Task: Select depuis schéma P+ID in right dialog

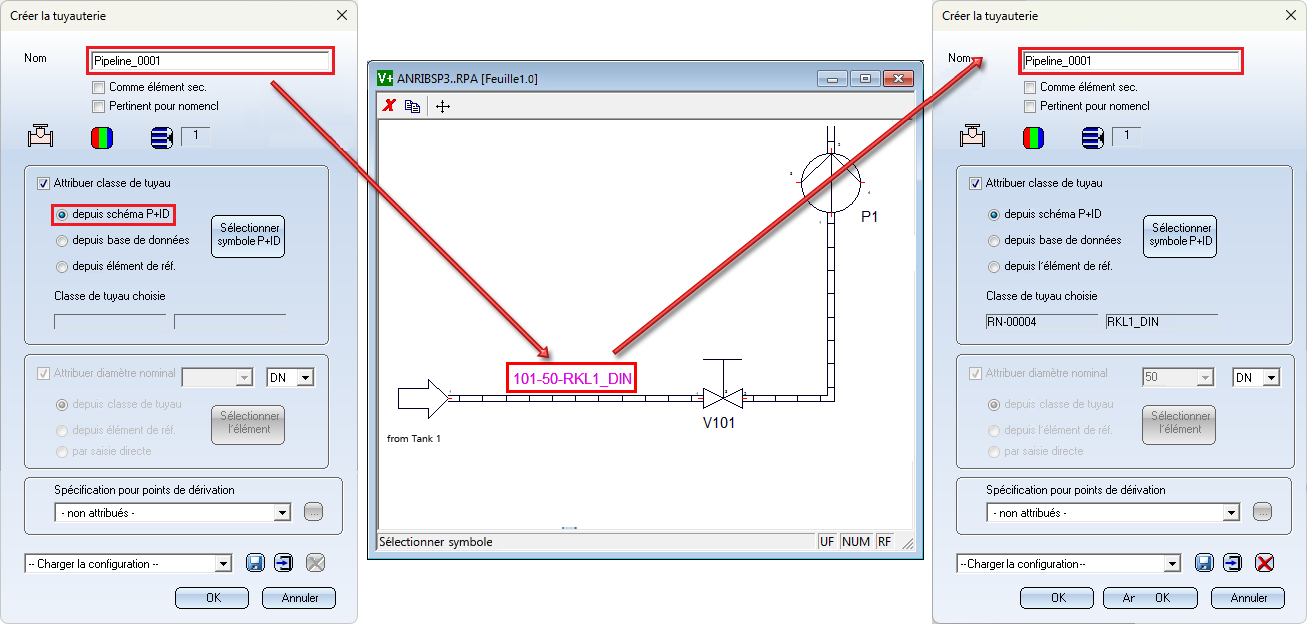Action: [x=994, y=214]
